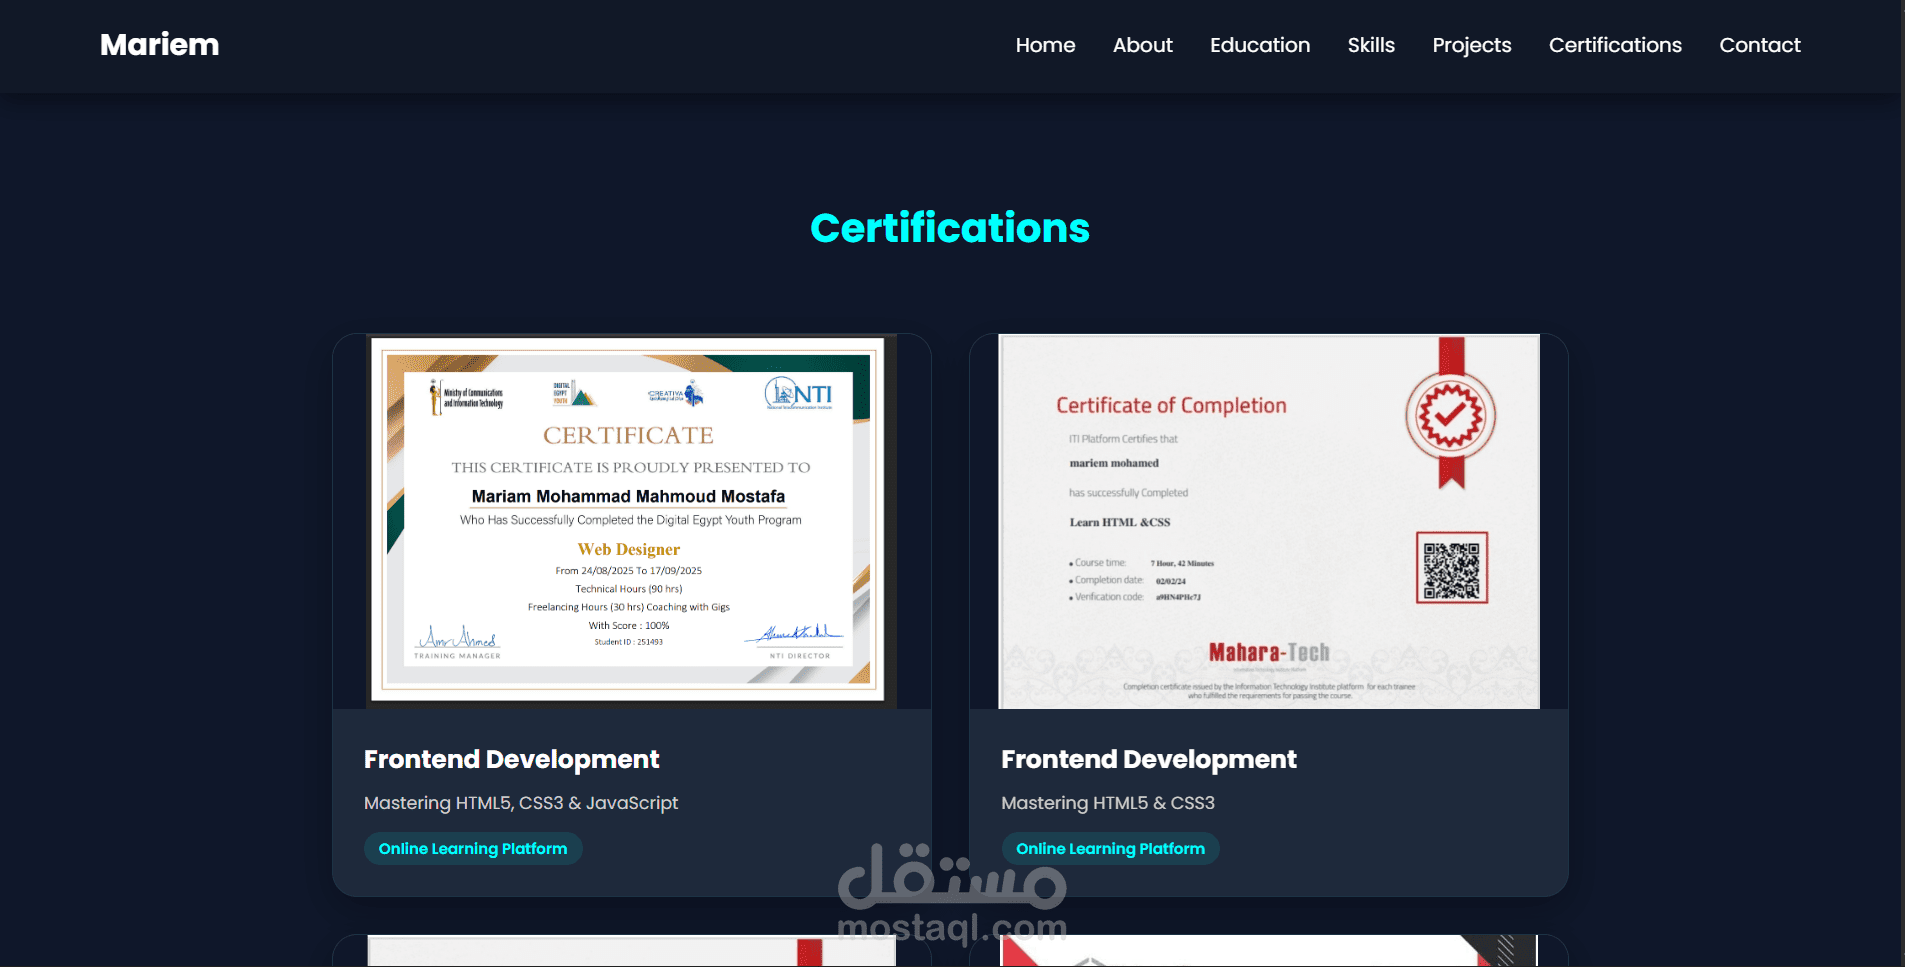
Task: Click Certifications in the top navigation
Action: (x=1615, y=45)
